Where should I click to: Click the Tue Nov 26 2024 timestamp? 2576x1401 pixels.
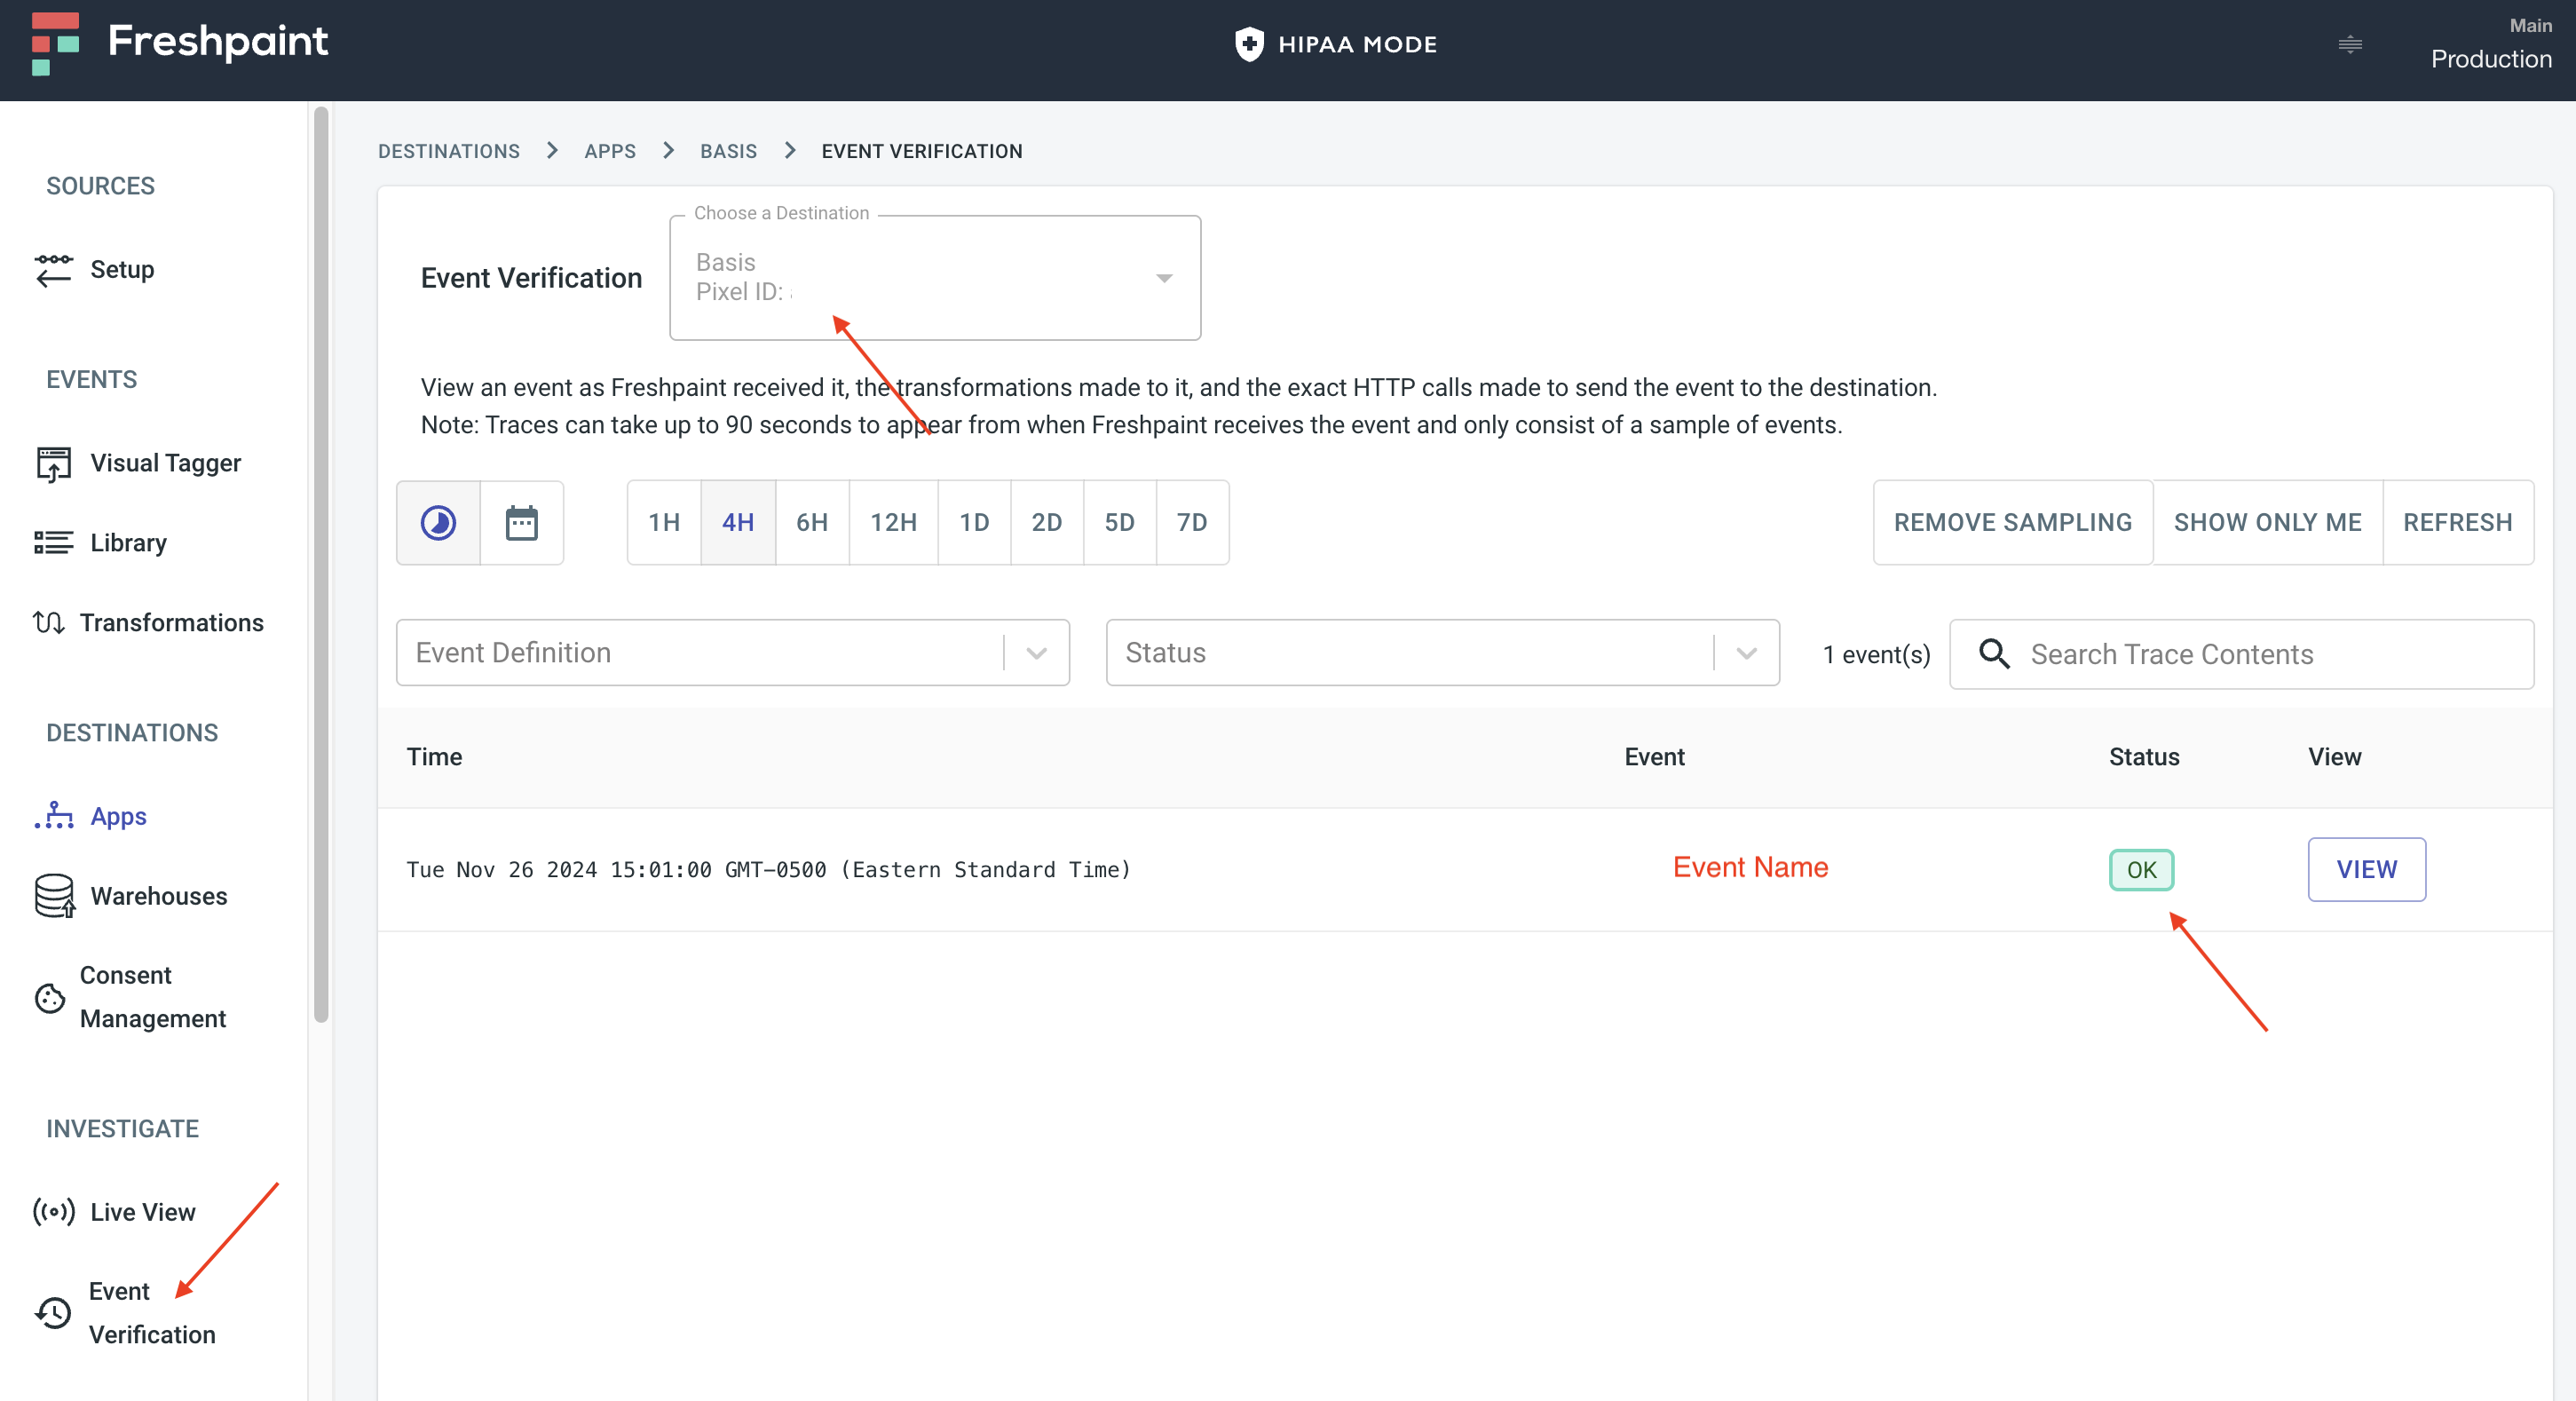(768, 870)
